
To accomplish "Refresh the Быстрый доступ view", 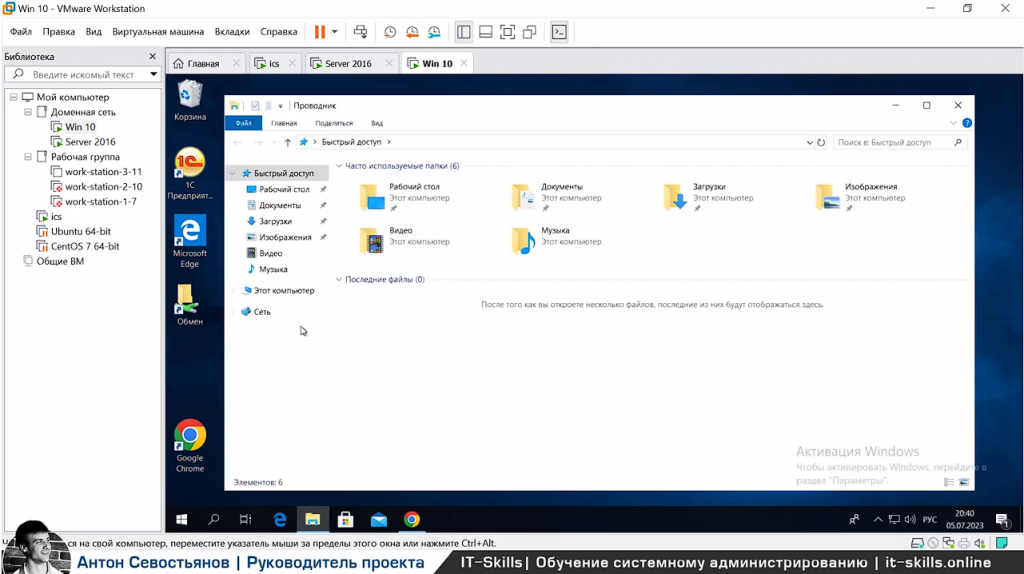I will click(821, 142).
